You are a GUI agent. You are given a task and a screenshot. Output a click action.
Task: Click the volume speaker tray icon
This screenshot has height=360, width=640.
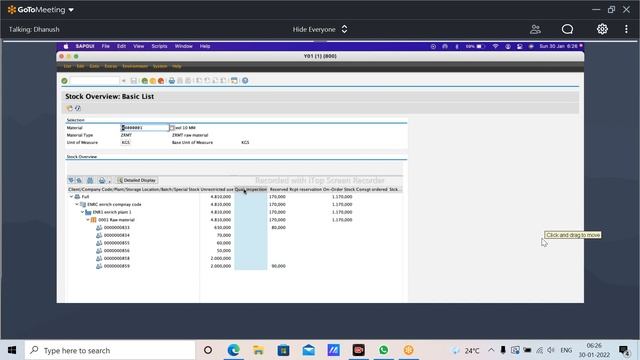pos(551,350)
